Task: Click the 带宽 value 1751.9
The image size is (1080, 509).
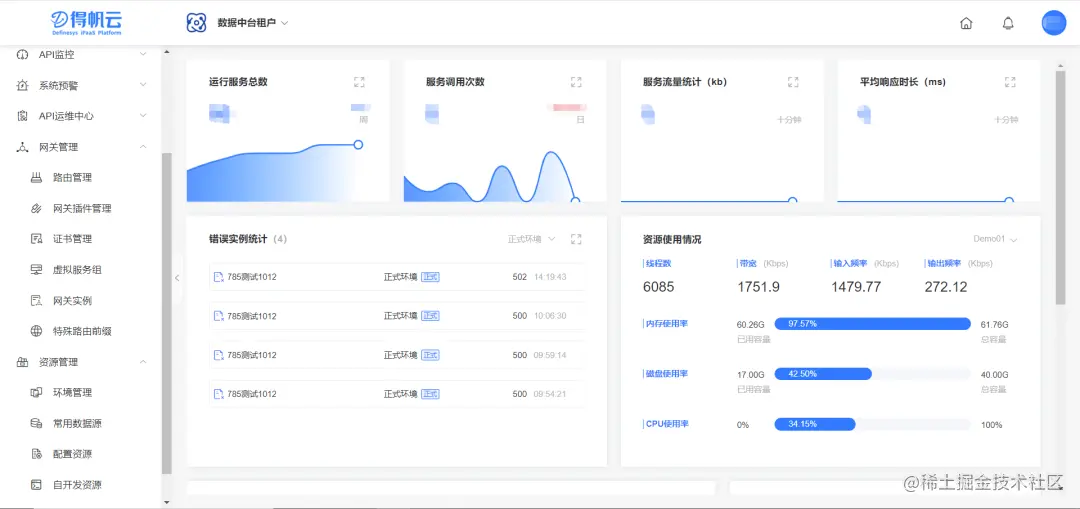Action: [758, 287]
